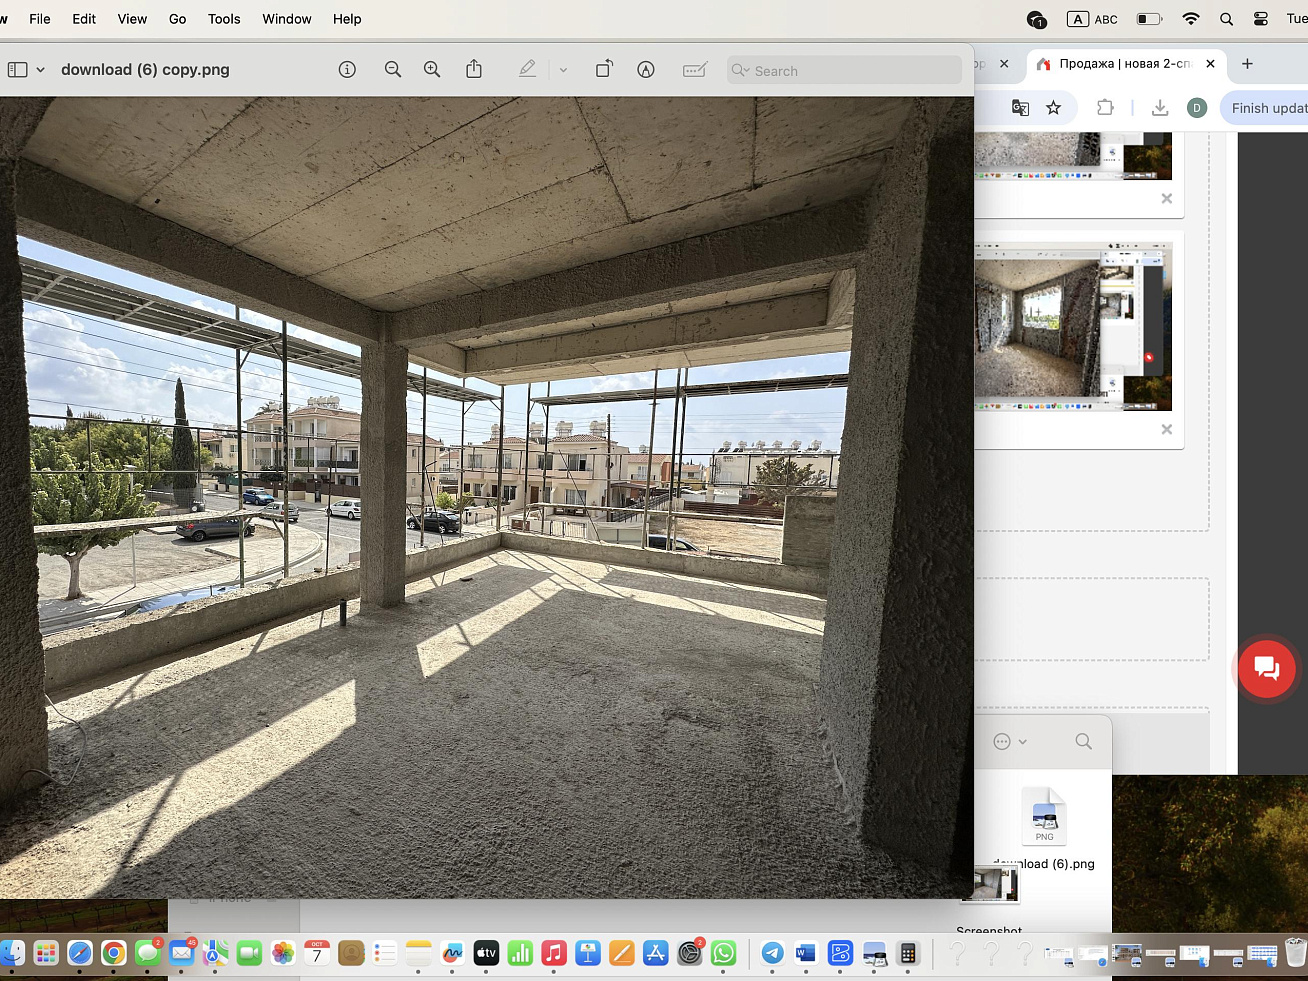The width and height of the screenshot is (1308, 981).
Task: Open the form filling toolbar icon
Action: [x=694, y=69]
